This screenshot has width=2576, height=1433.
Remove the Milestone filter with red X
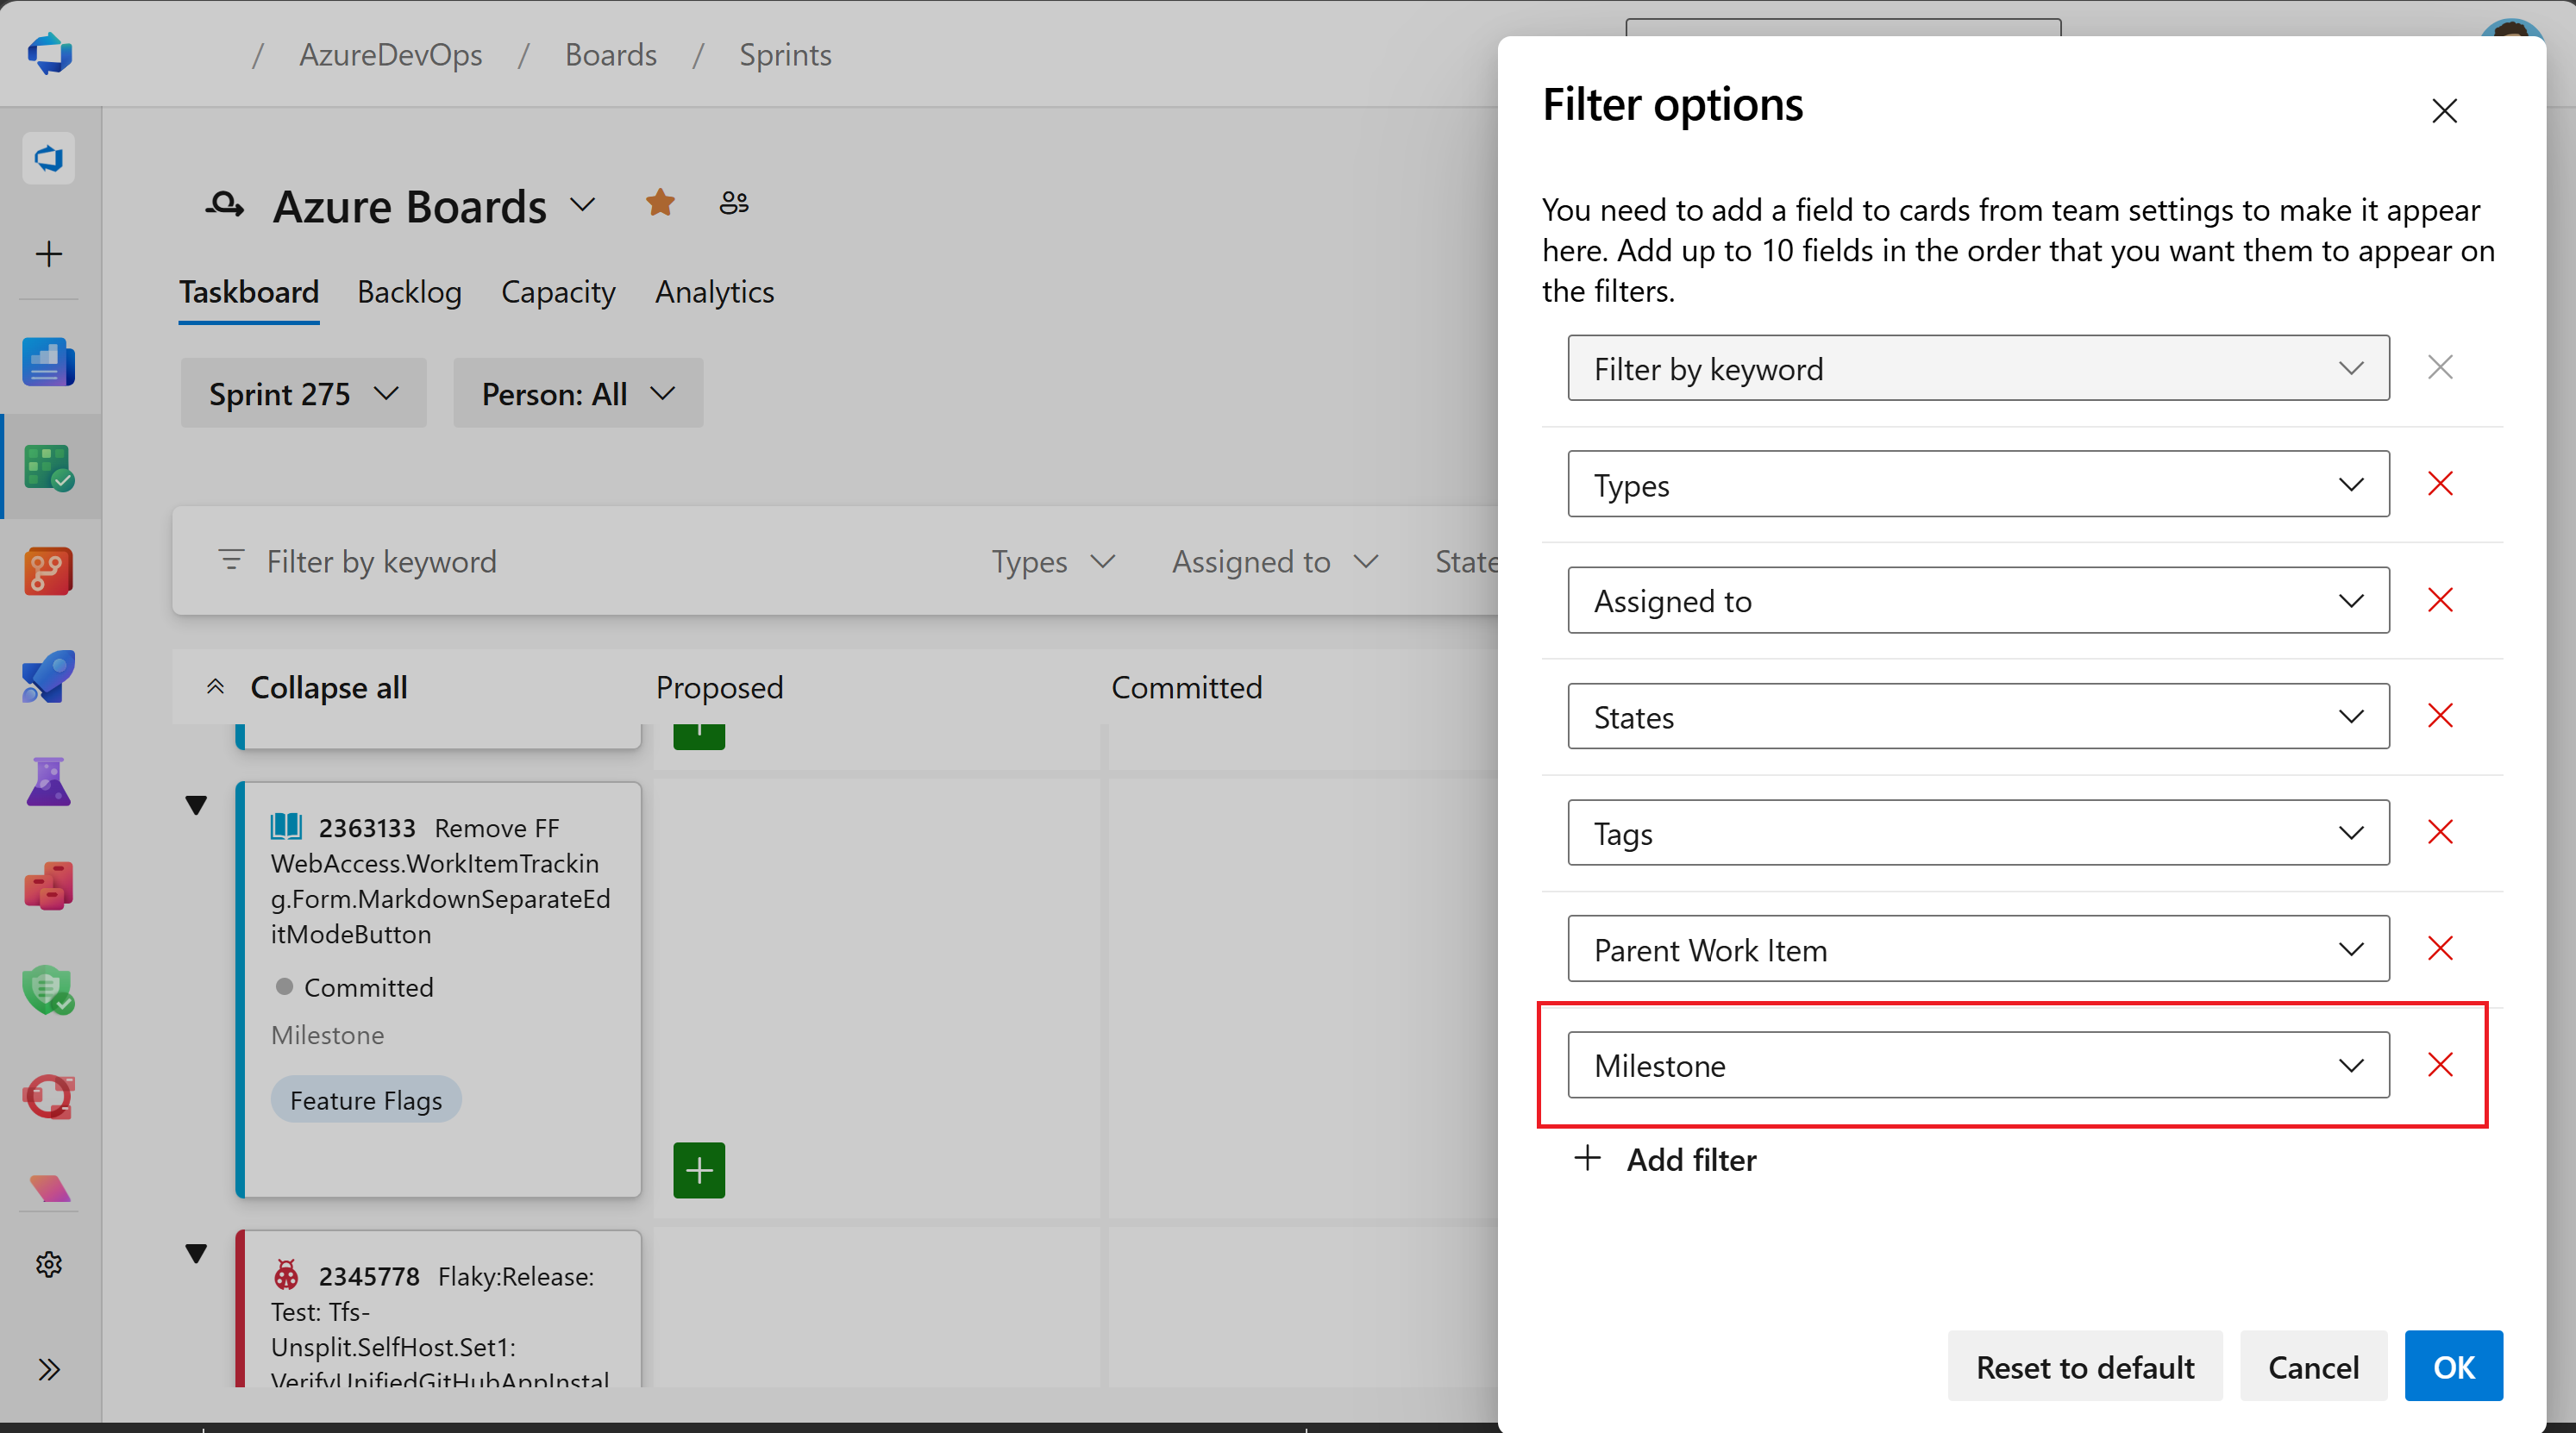tap(2440, 1064)
